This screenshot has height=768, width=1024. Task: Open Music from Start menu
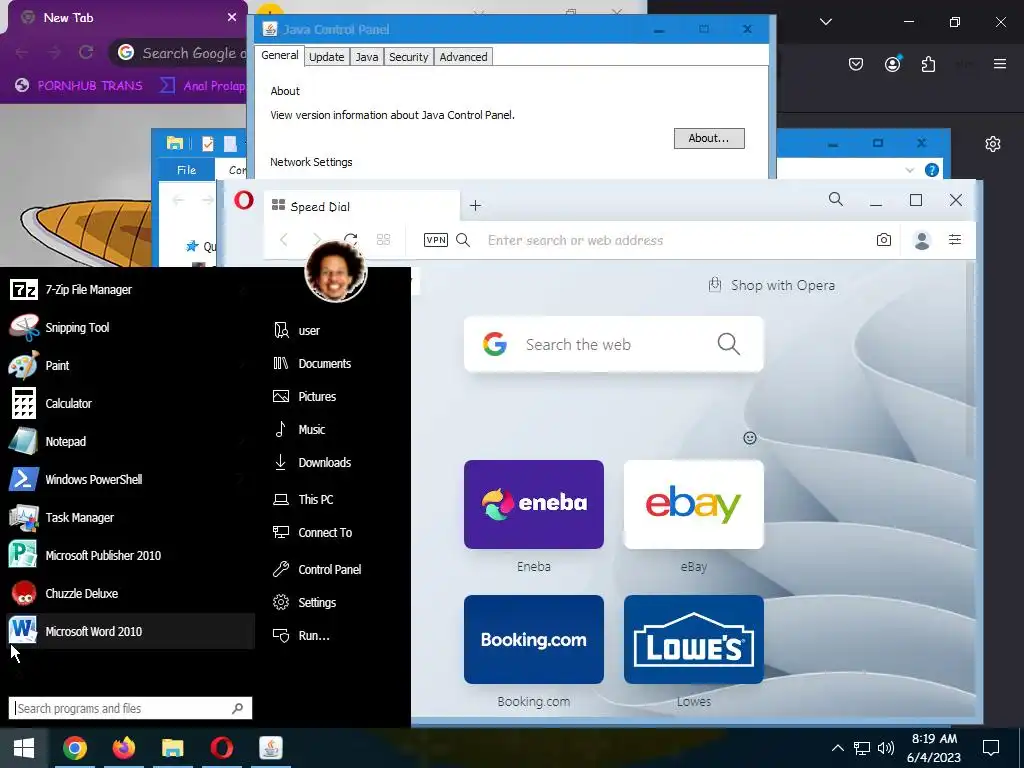tap(299, 429)
